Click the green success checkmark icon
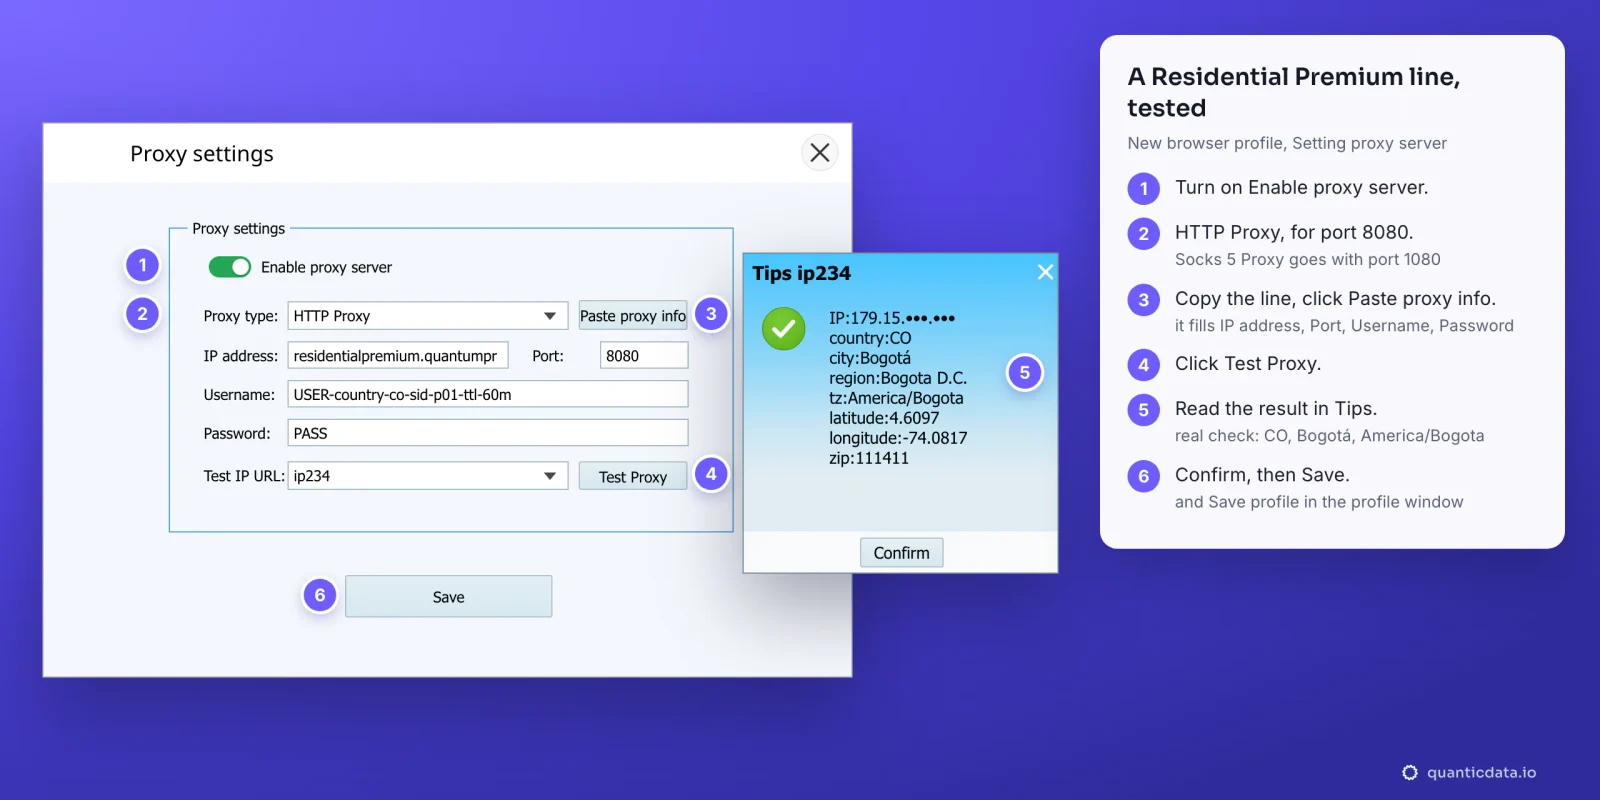Image resolution: width=1600 pixels, height=800 pixels. pos(784,328)
